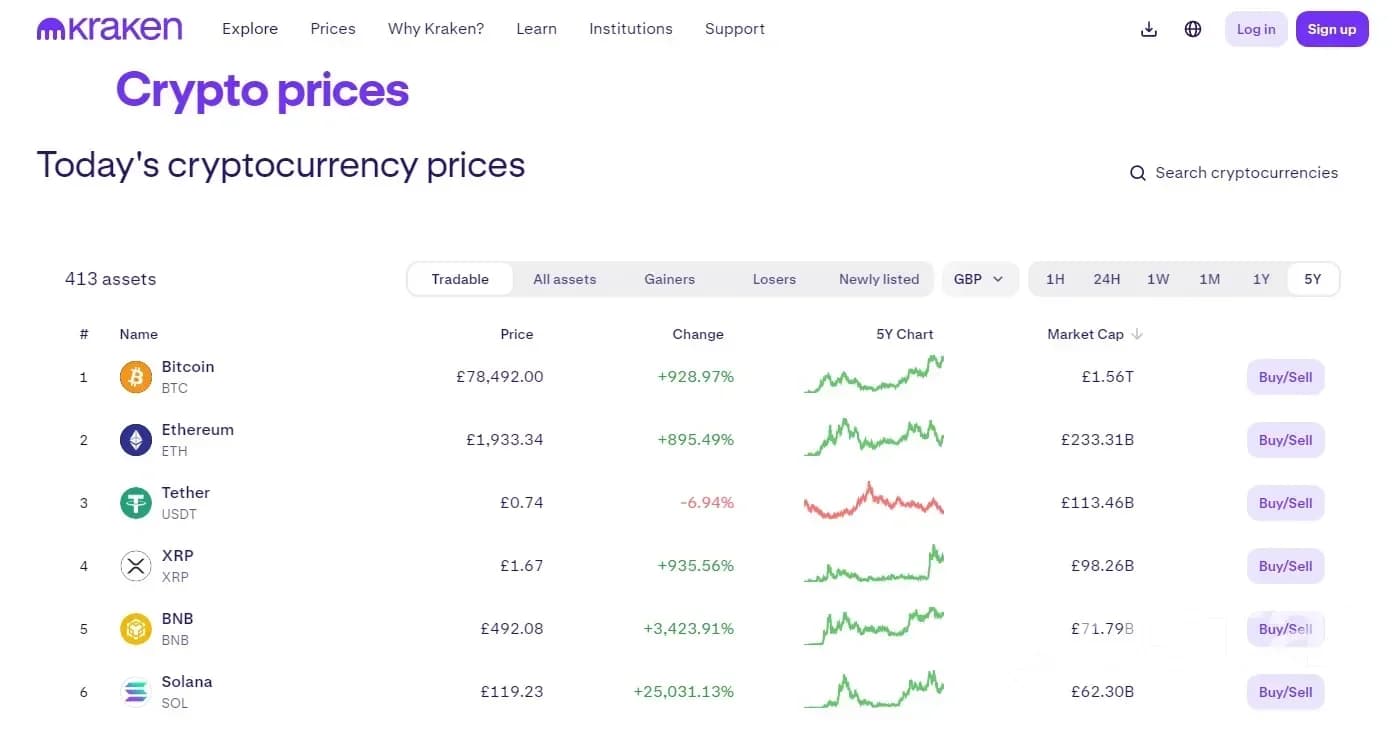Click Ethereum price £1,933.34
This screenshot has width=1396, height=730.
(505, 440)
